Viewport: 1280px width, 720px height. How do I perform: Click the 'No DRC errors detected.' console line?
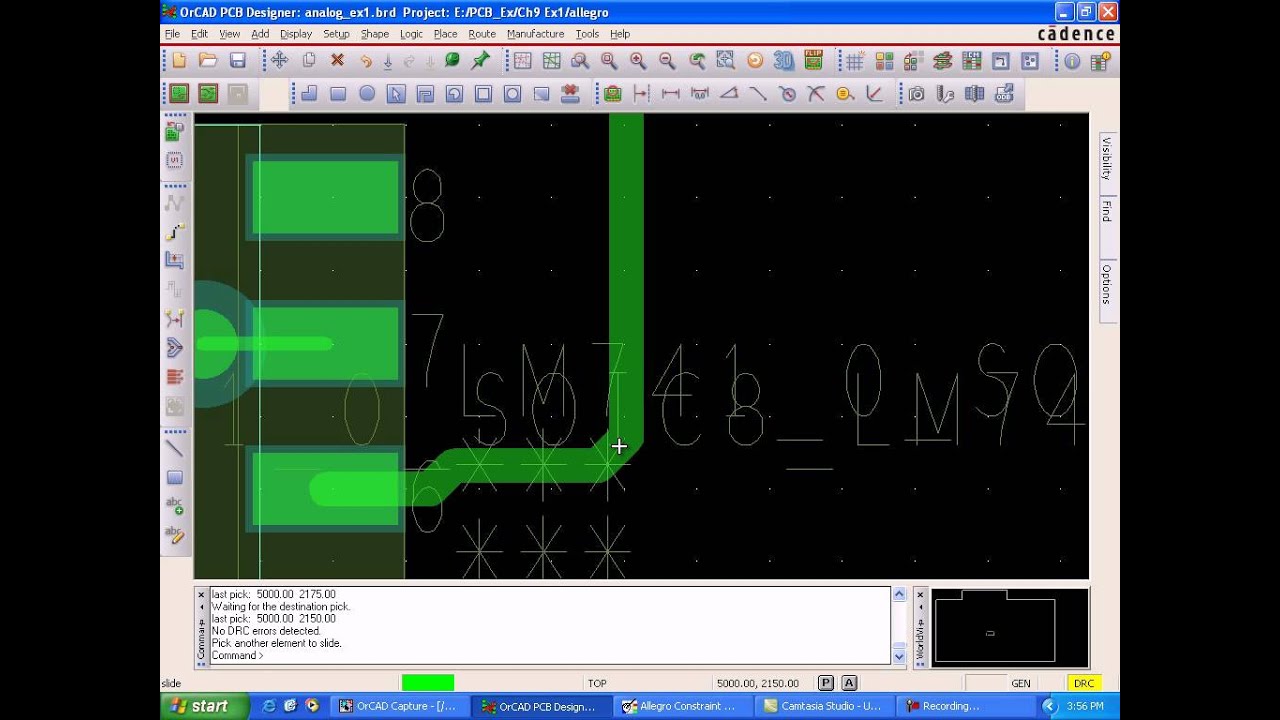coord(266,631)
